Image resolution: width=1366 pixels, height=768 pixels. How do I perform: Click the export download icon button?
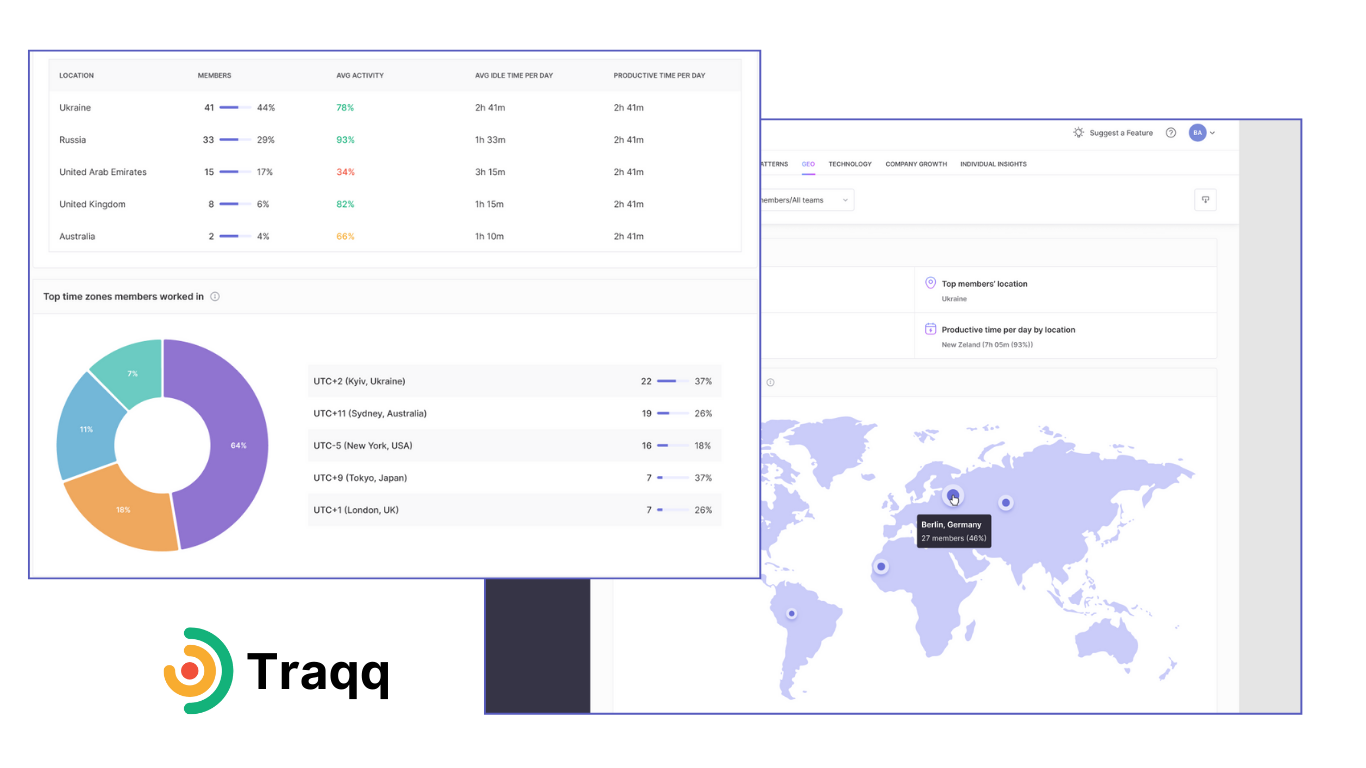[1205, 200]
